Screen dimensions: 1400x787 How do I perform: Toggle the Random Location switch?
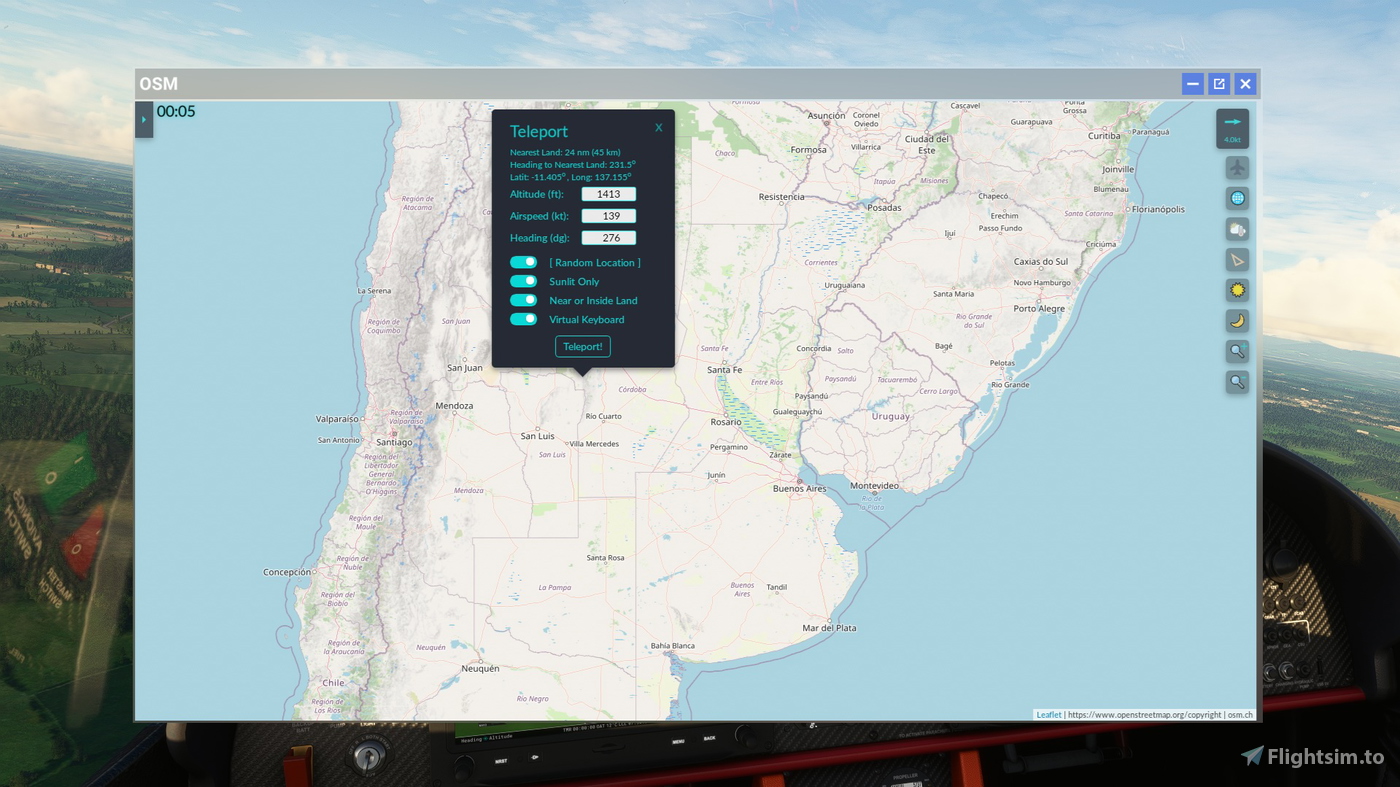pos(523,261)
